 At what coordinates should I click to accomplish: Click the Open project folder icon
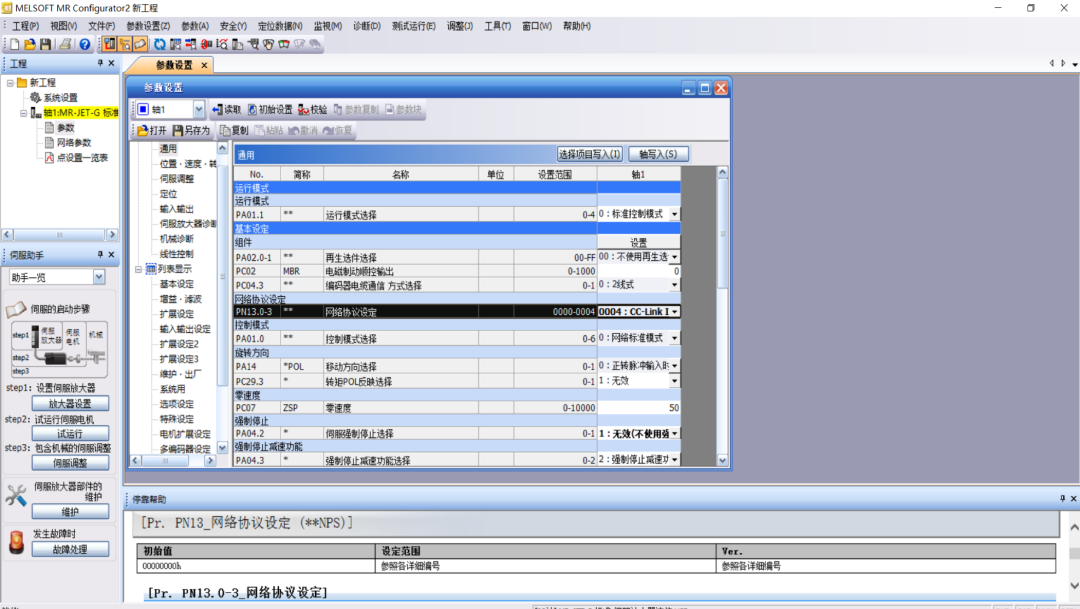click(x=30, y=44)
